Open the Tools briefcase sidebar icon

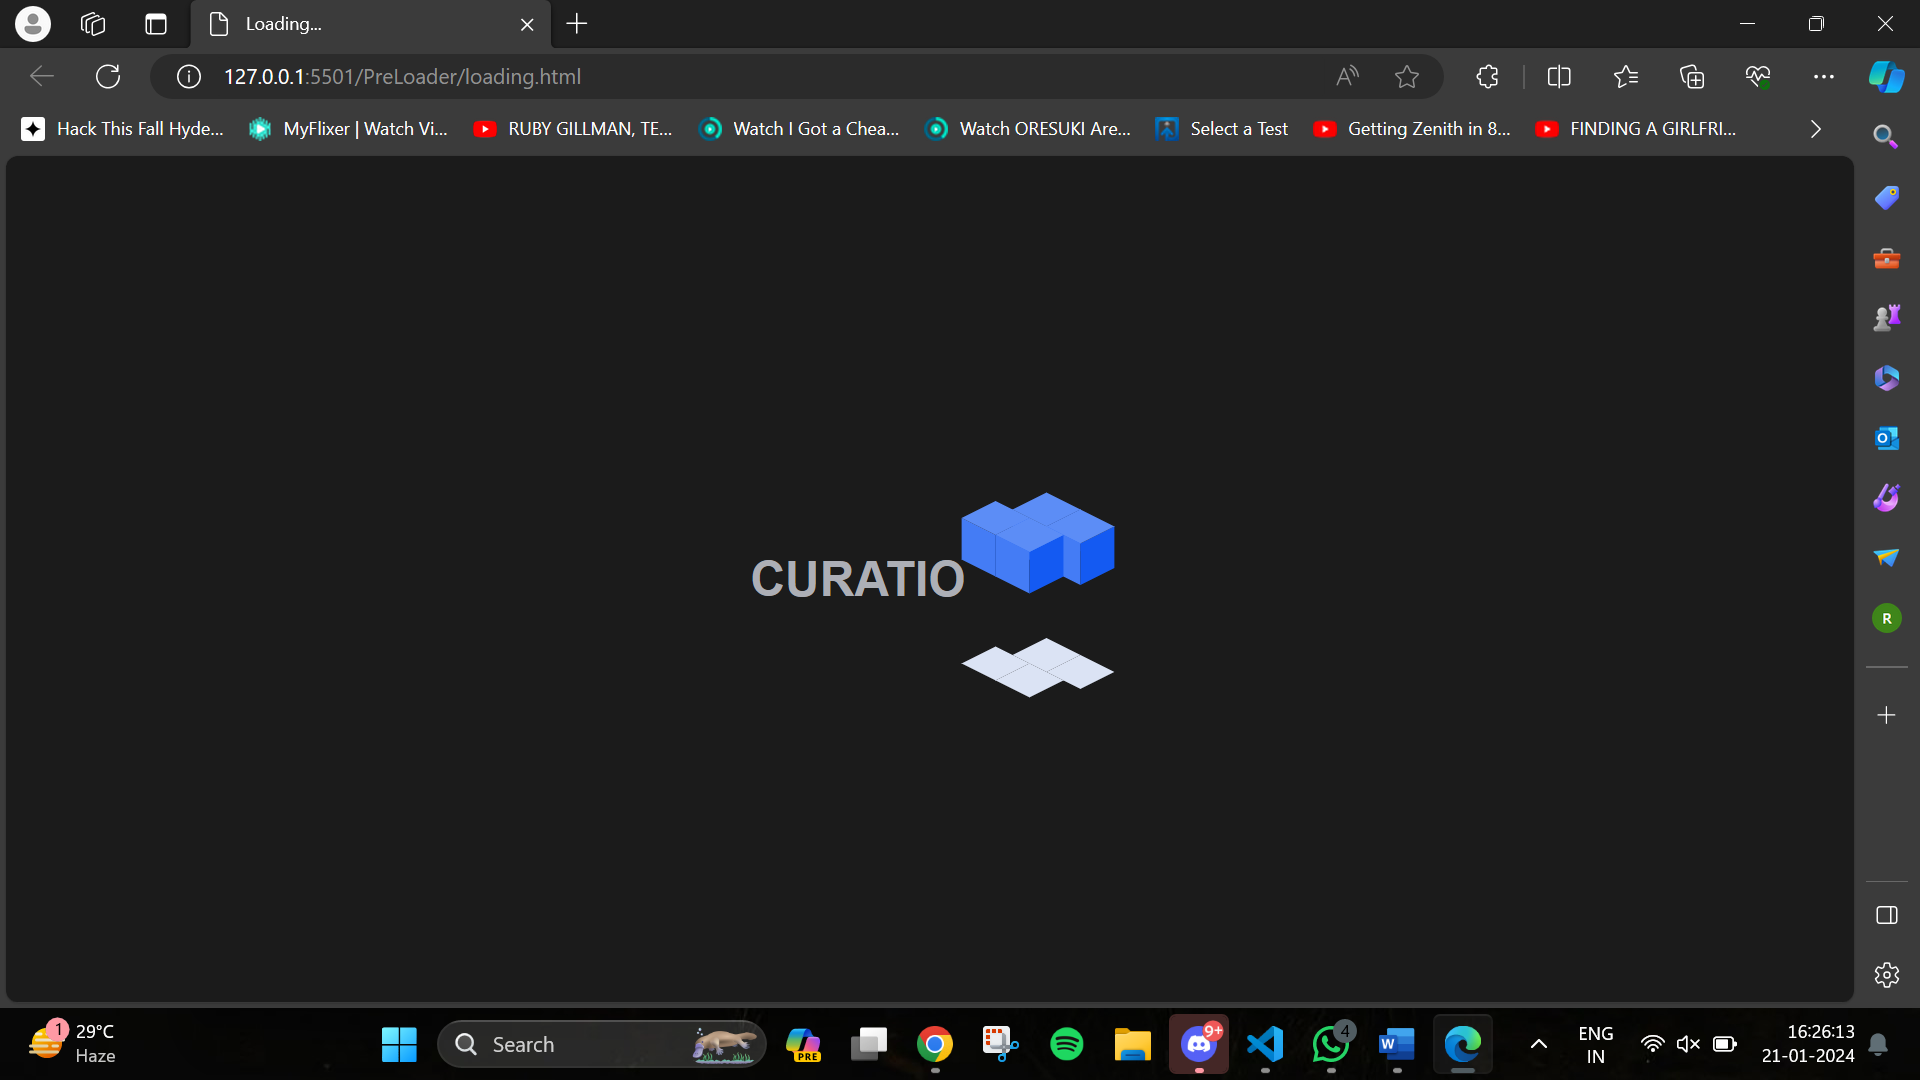pos(1886,258)
